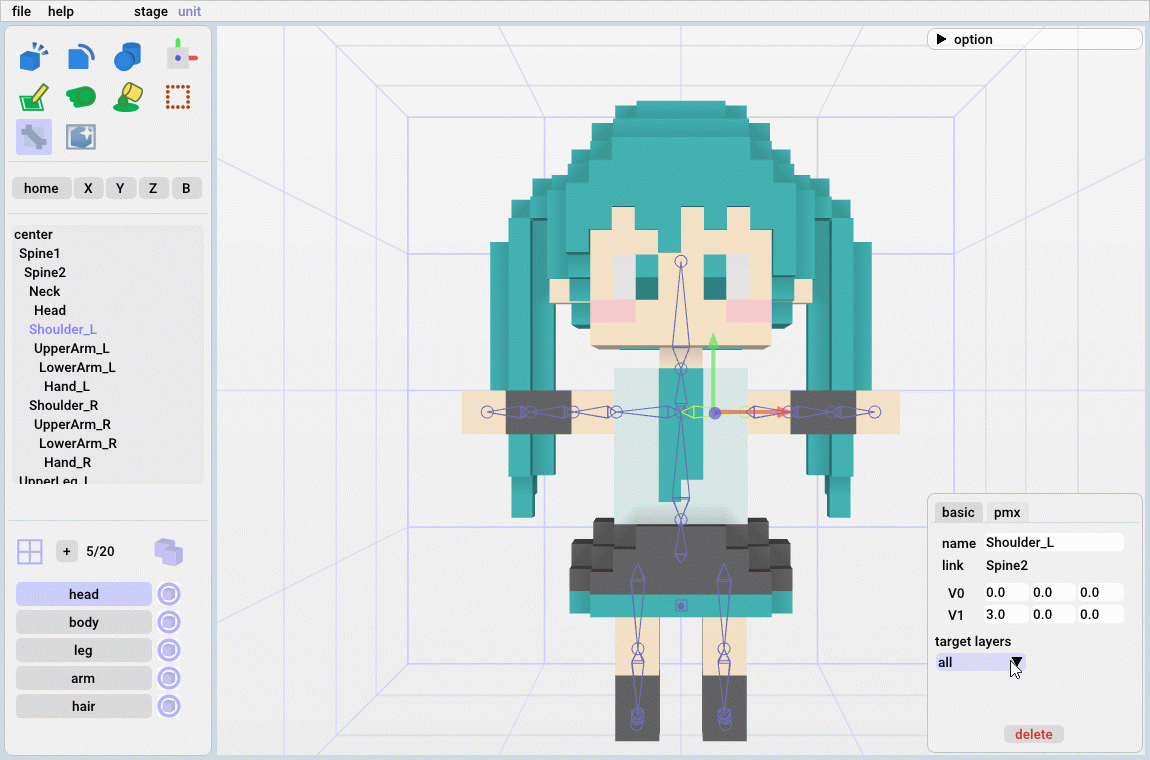Click the X axis view button
1150x760 pixels.
pos(88,189)
